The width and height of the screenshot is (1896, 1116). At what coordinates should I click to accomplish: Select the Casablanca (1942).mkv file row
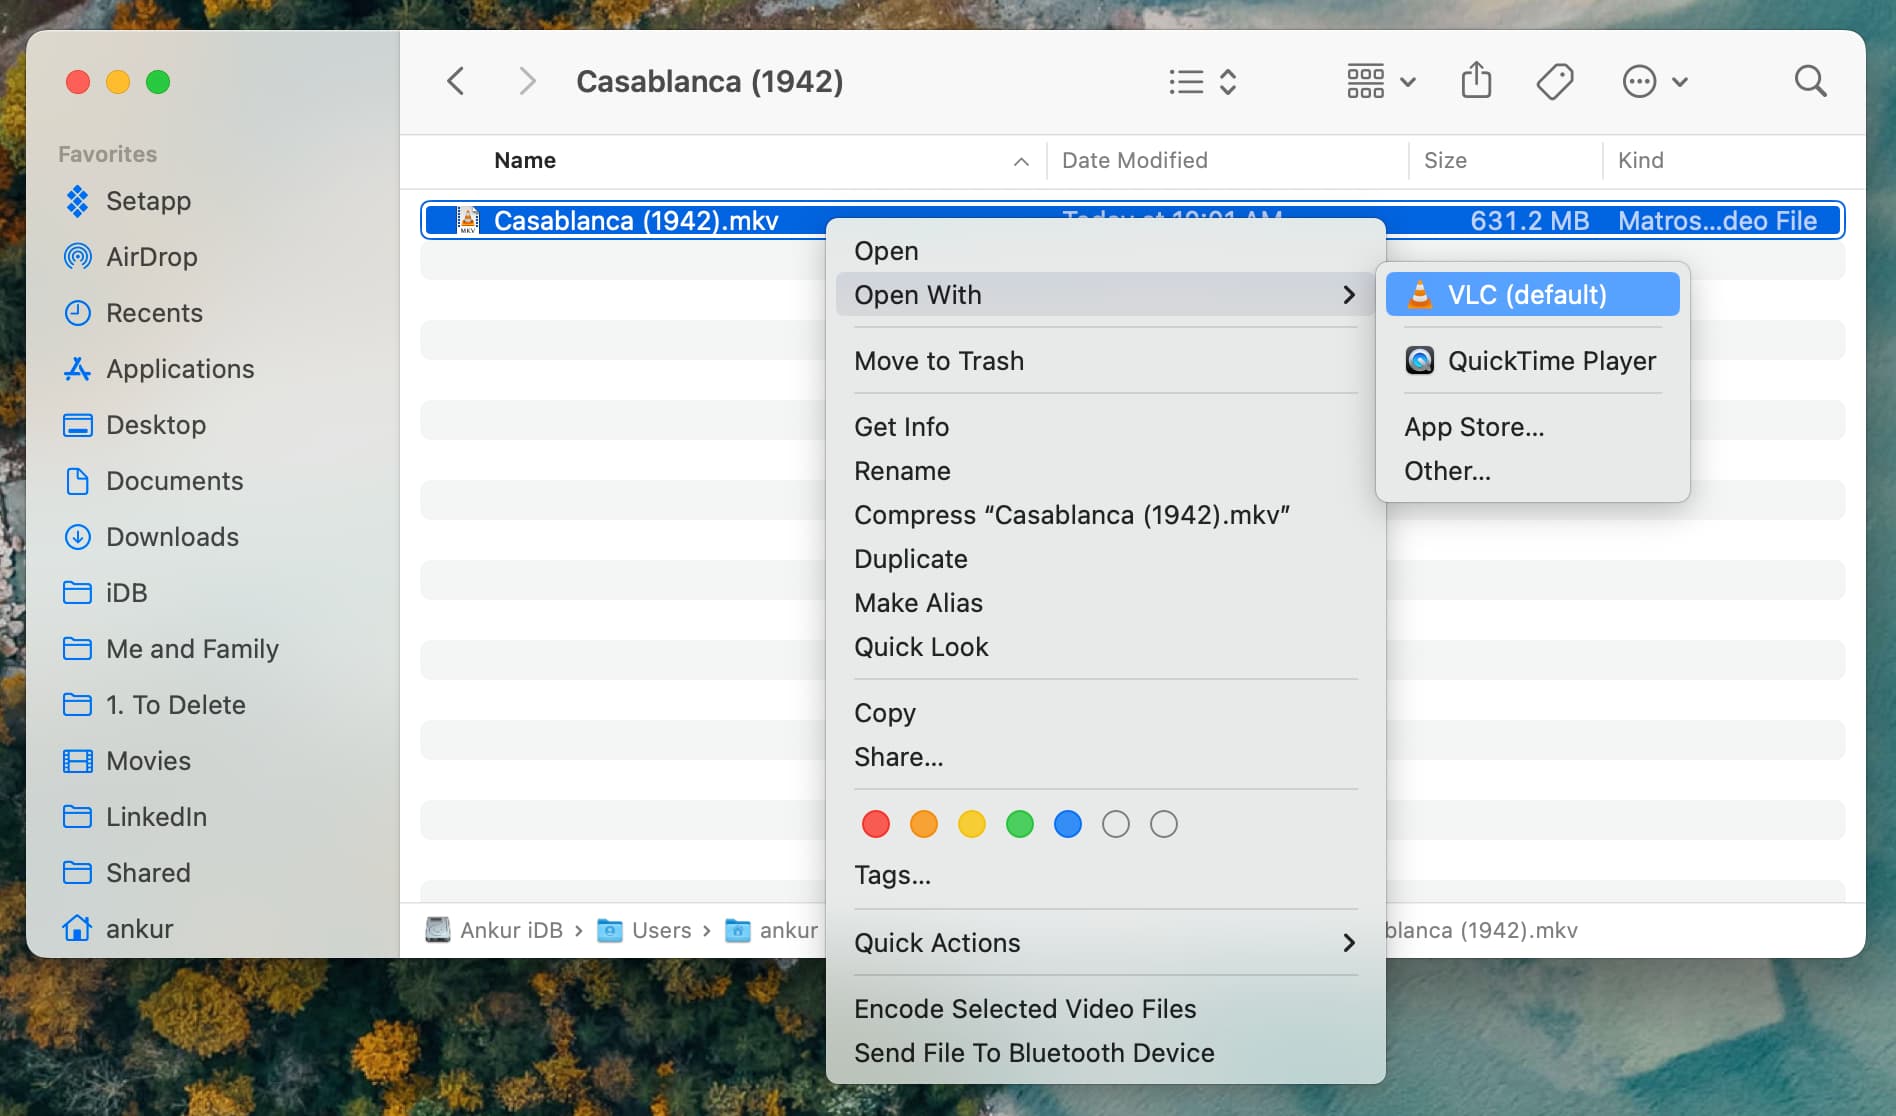pos(1132,220)
